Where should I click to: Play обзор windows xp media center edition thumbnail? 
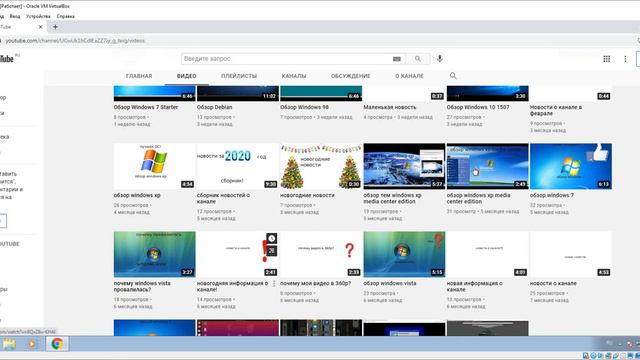[x=487, y=166]
